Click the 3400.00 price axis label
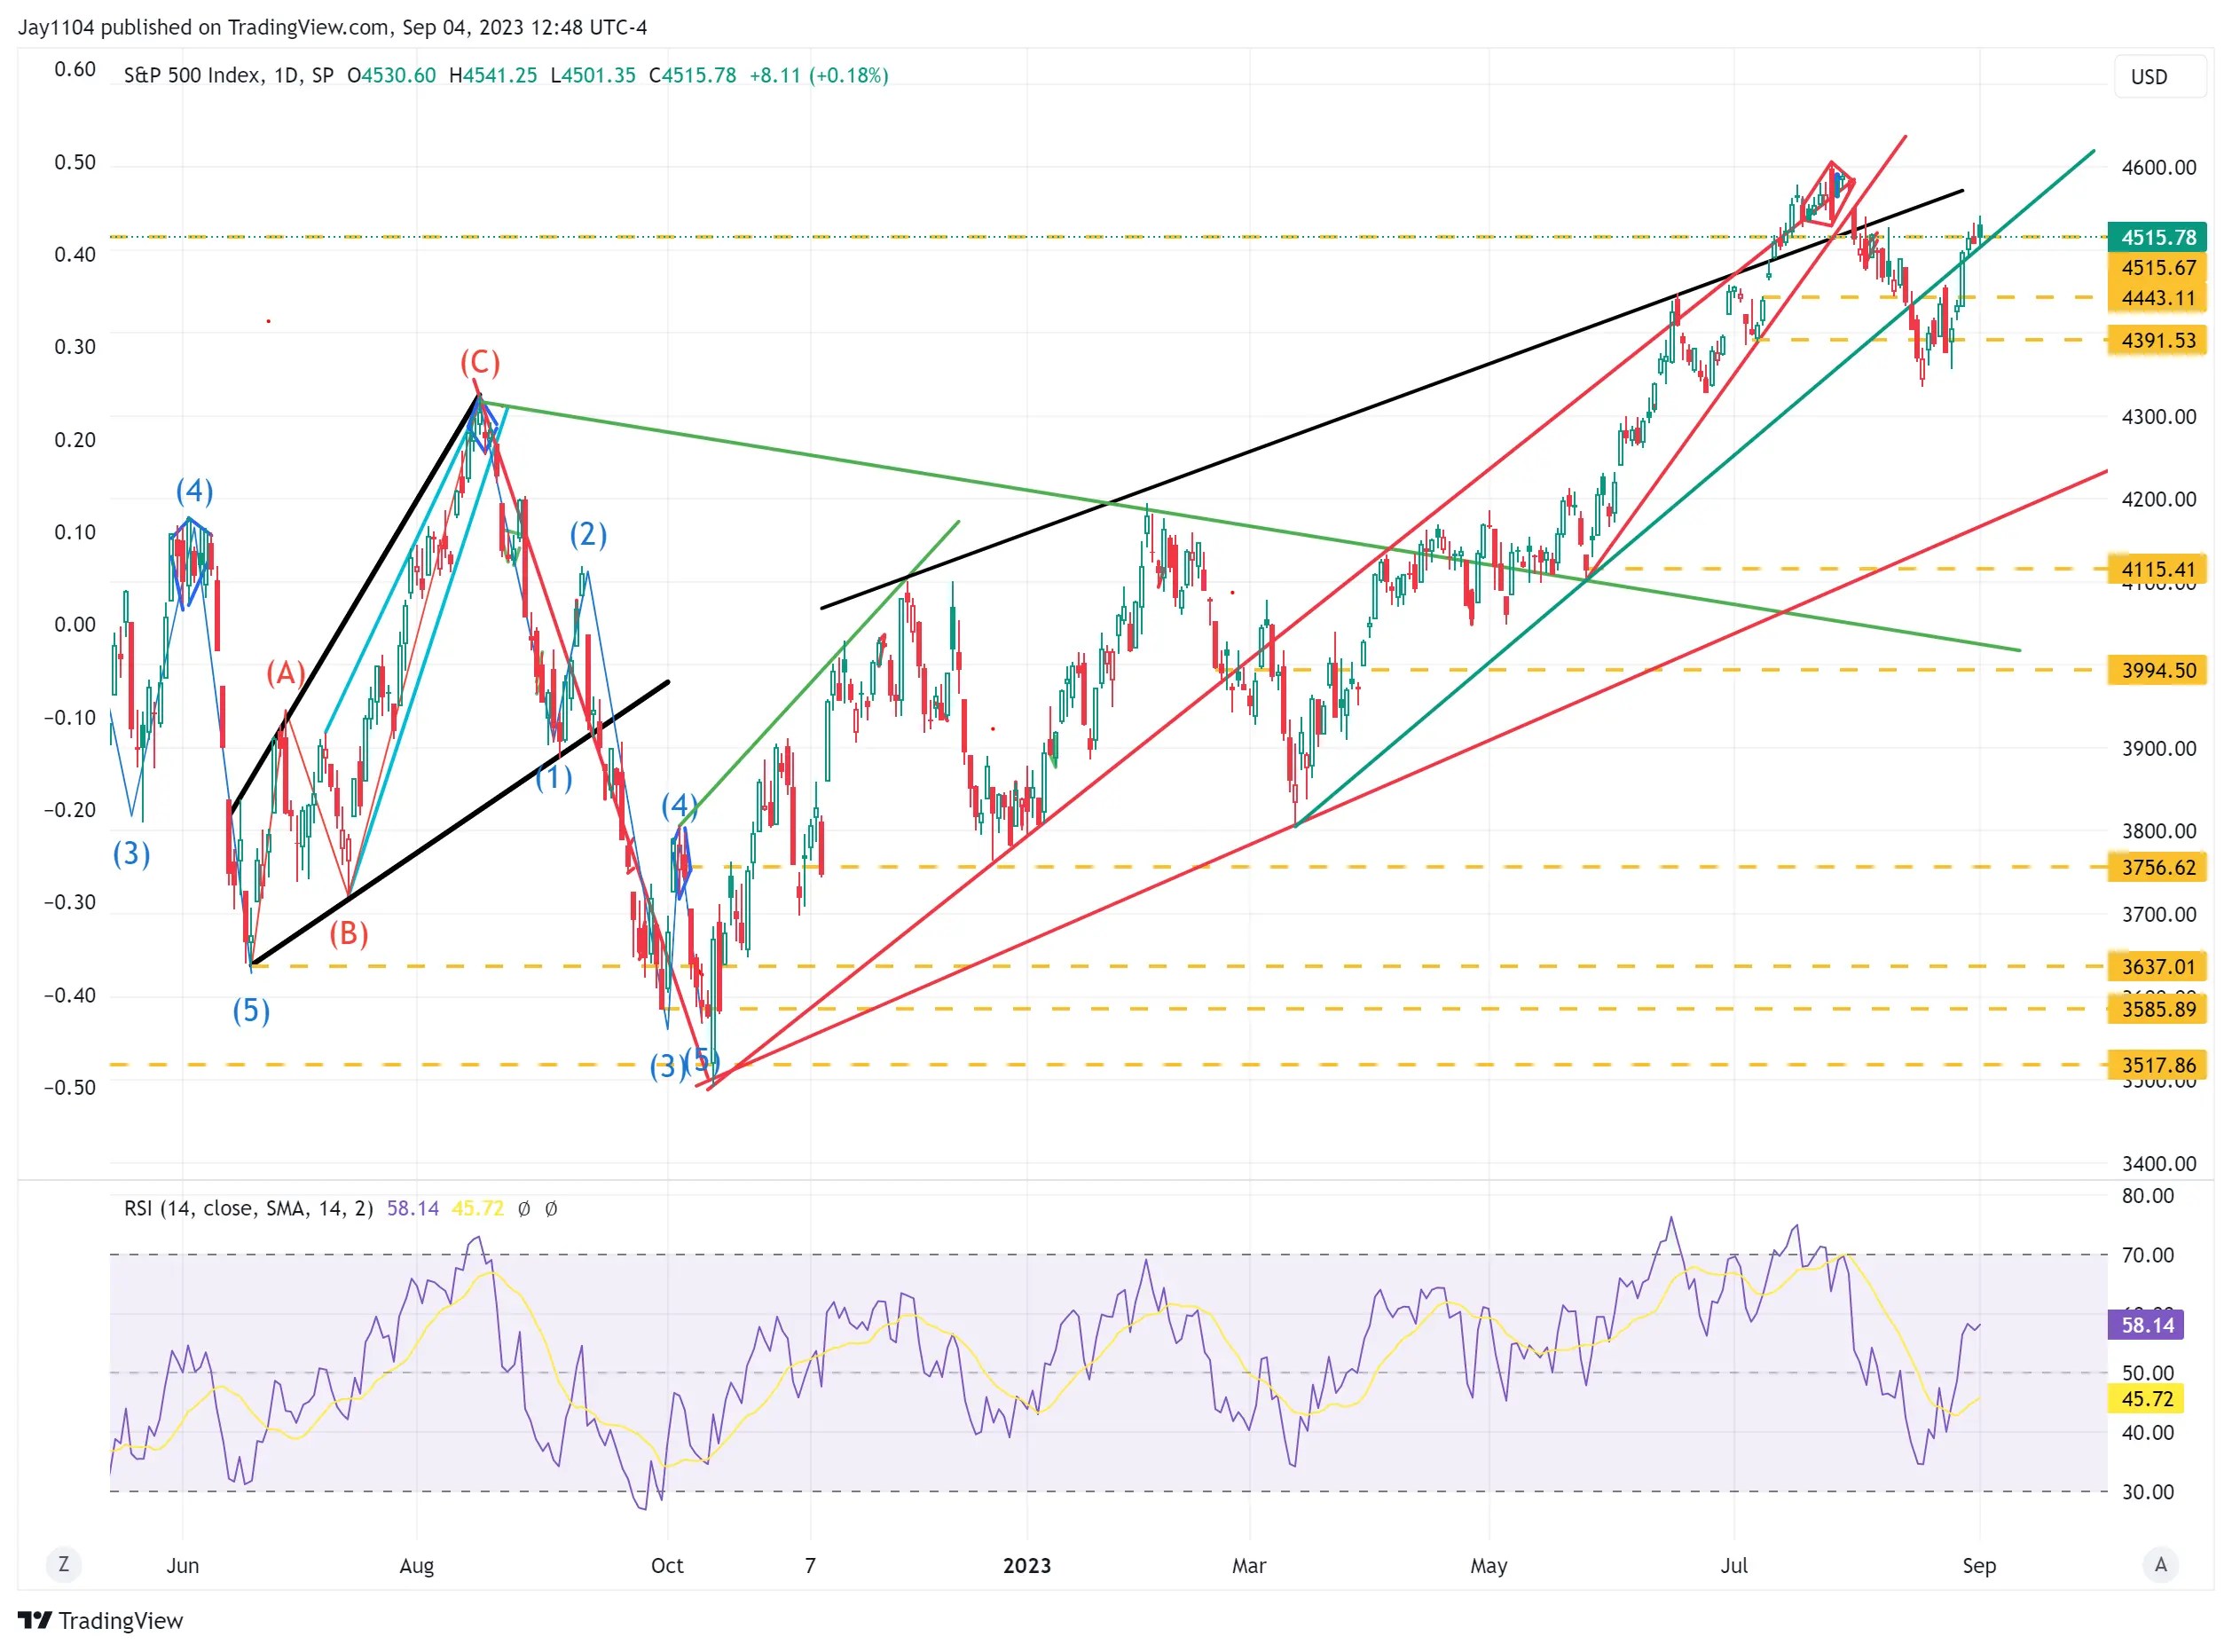The height and width of the screenshot is (1652, 2232). 2159,1164
